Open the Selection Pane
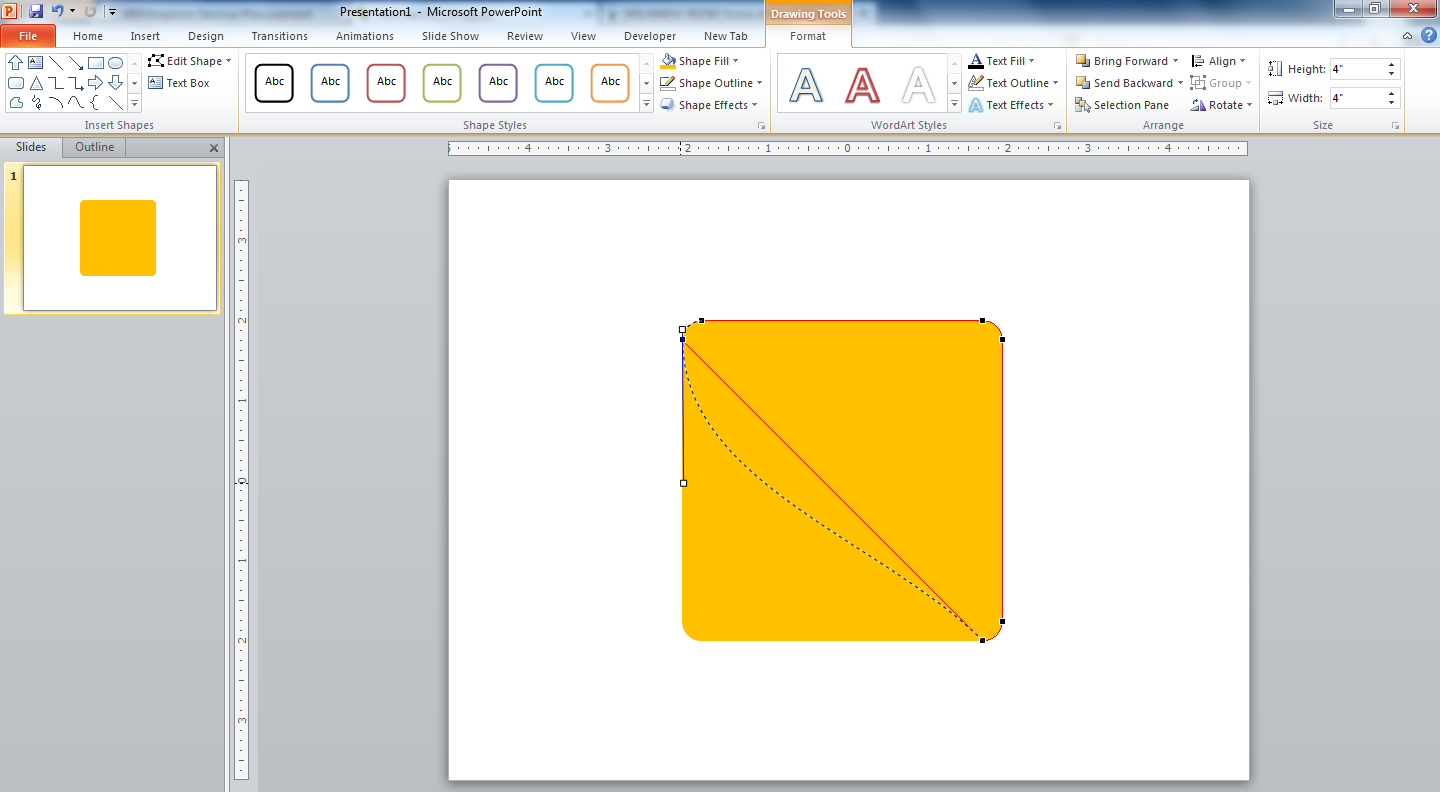This screenshot has width=1440, height=792. coord(1122,105)
